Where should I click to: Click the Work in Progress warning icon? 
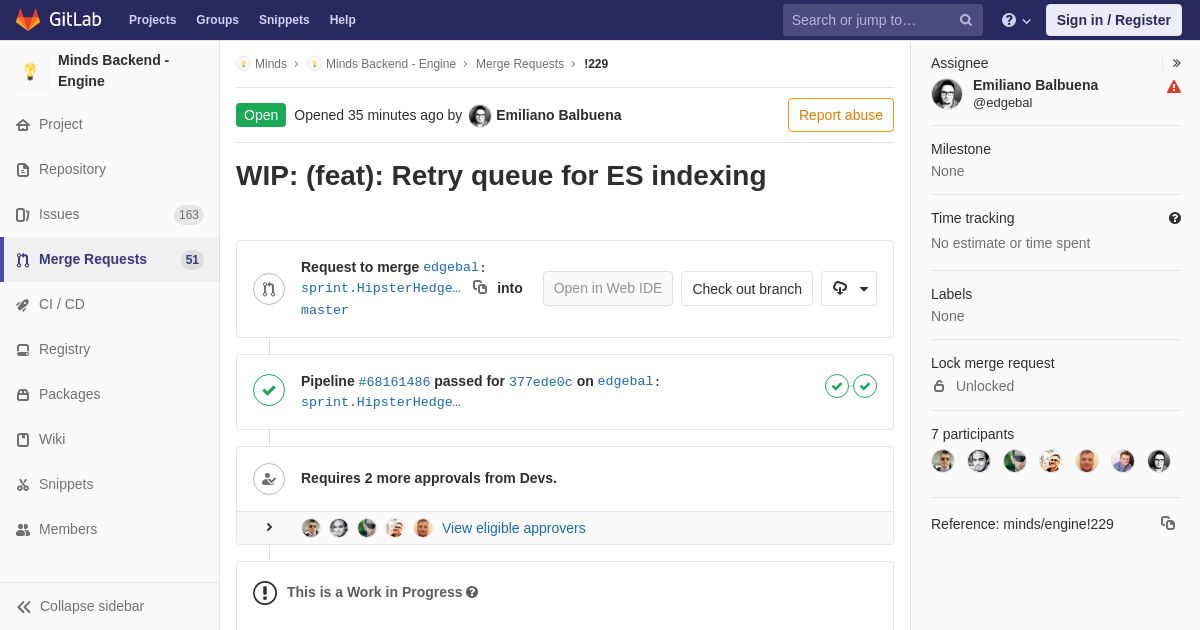(x=265, y=593)
